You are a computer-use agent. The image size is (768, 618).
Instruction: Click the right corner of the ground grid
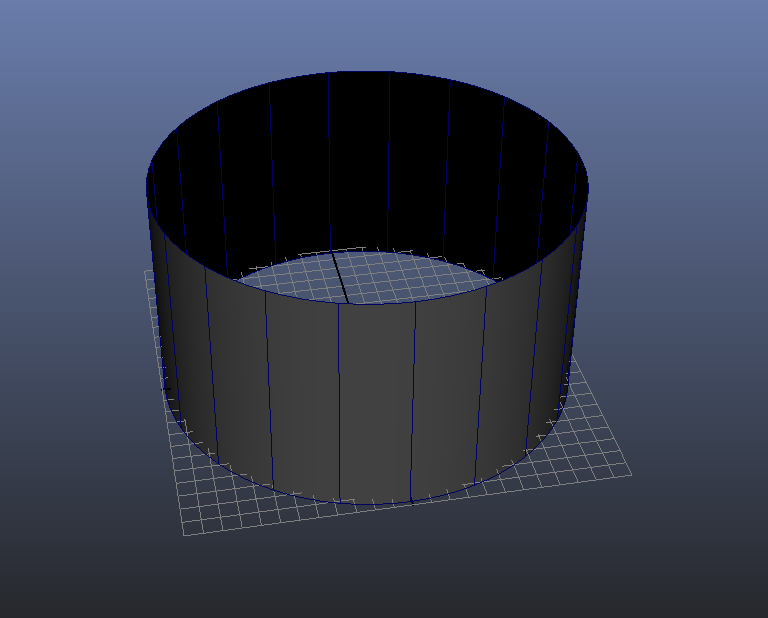[630, 470]
